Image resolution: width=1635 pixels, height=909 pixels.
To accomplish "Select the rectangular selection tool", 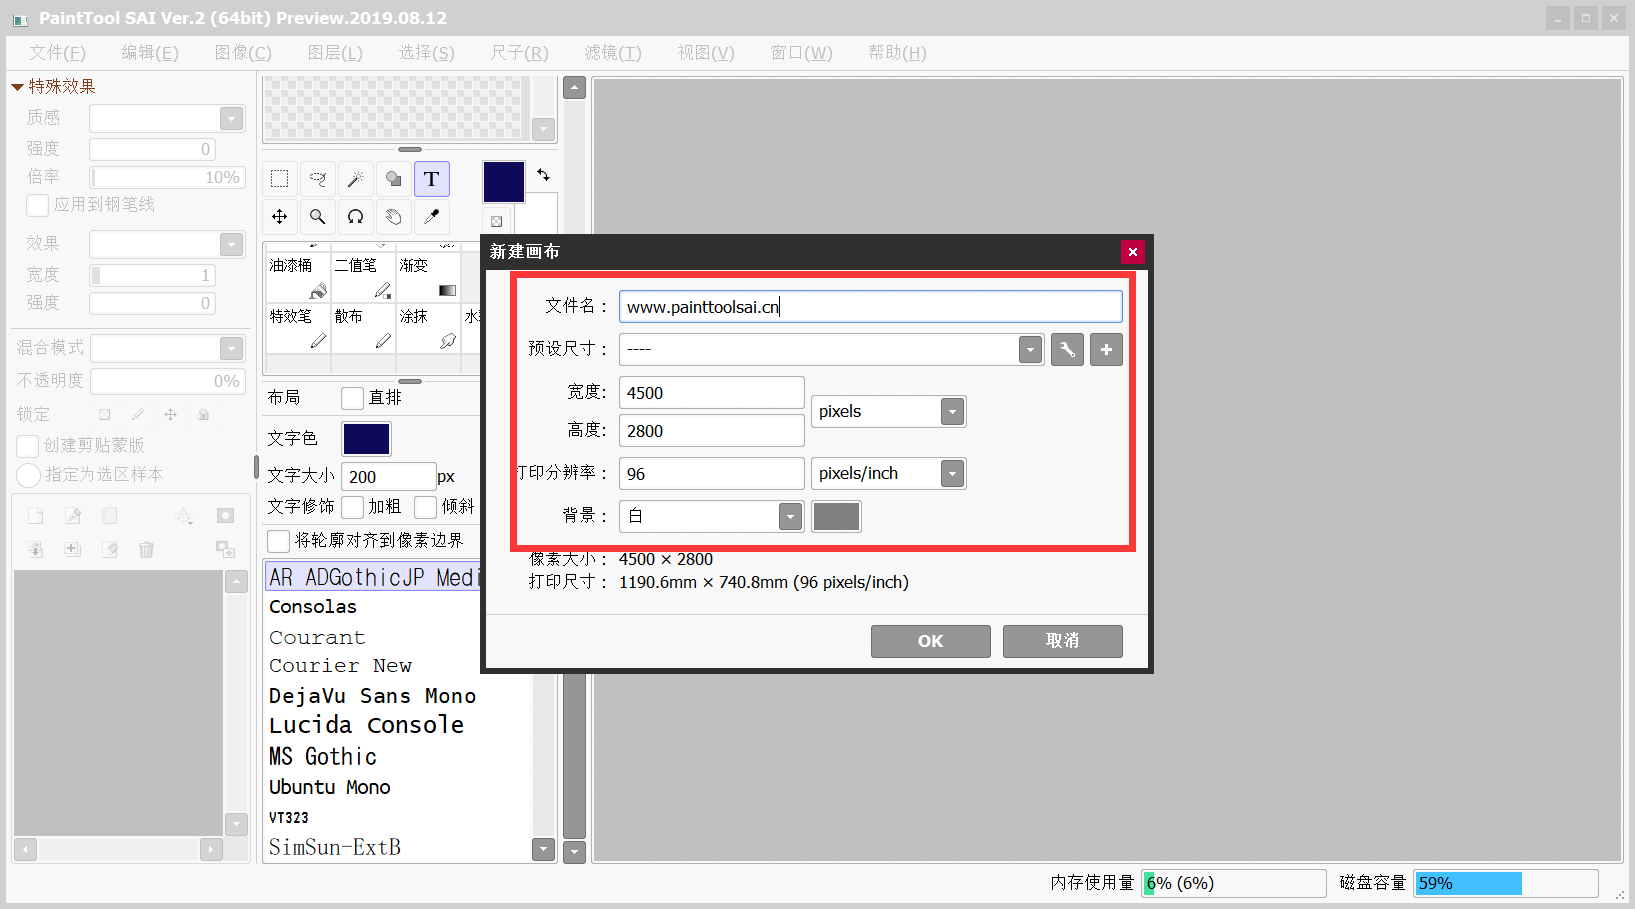I will [279, 179].
